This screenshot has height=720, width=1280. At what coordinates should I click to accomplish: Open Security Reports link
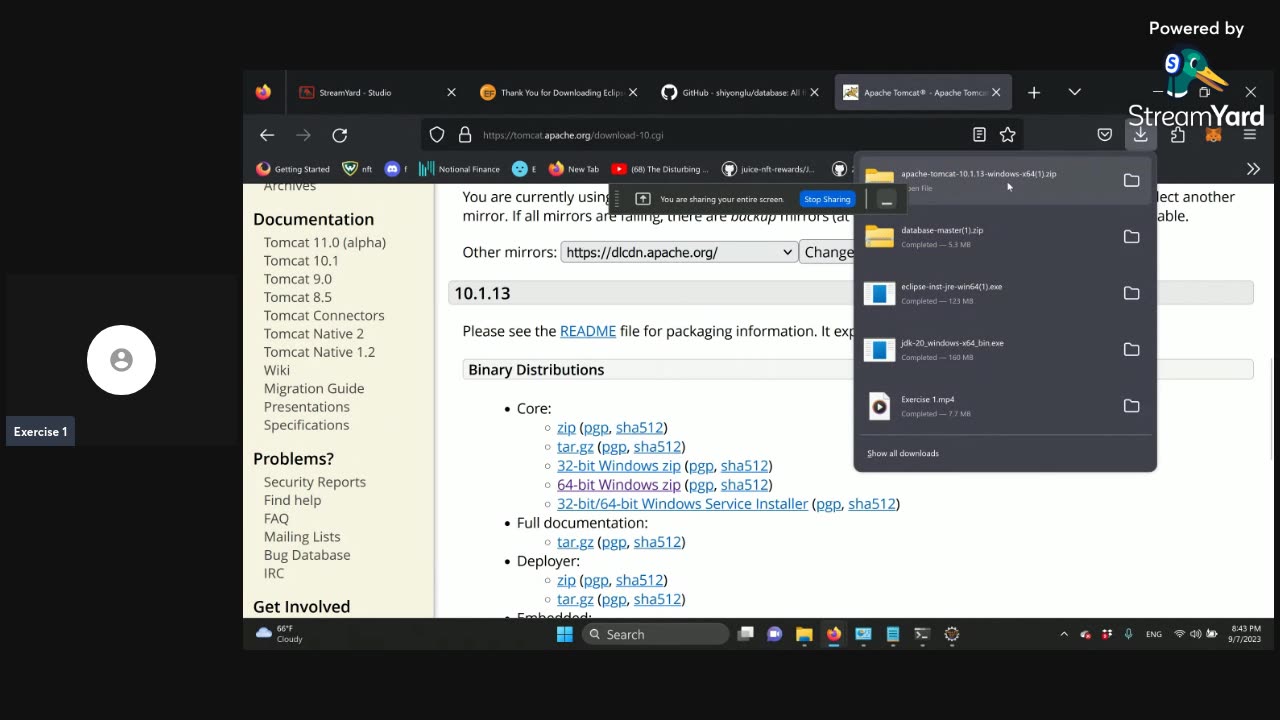click(315, 482)
